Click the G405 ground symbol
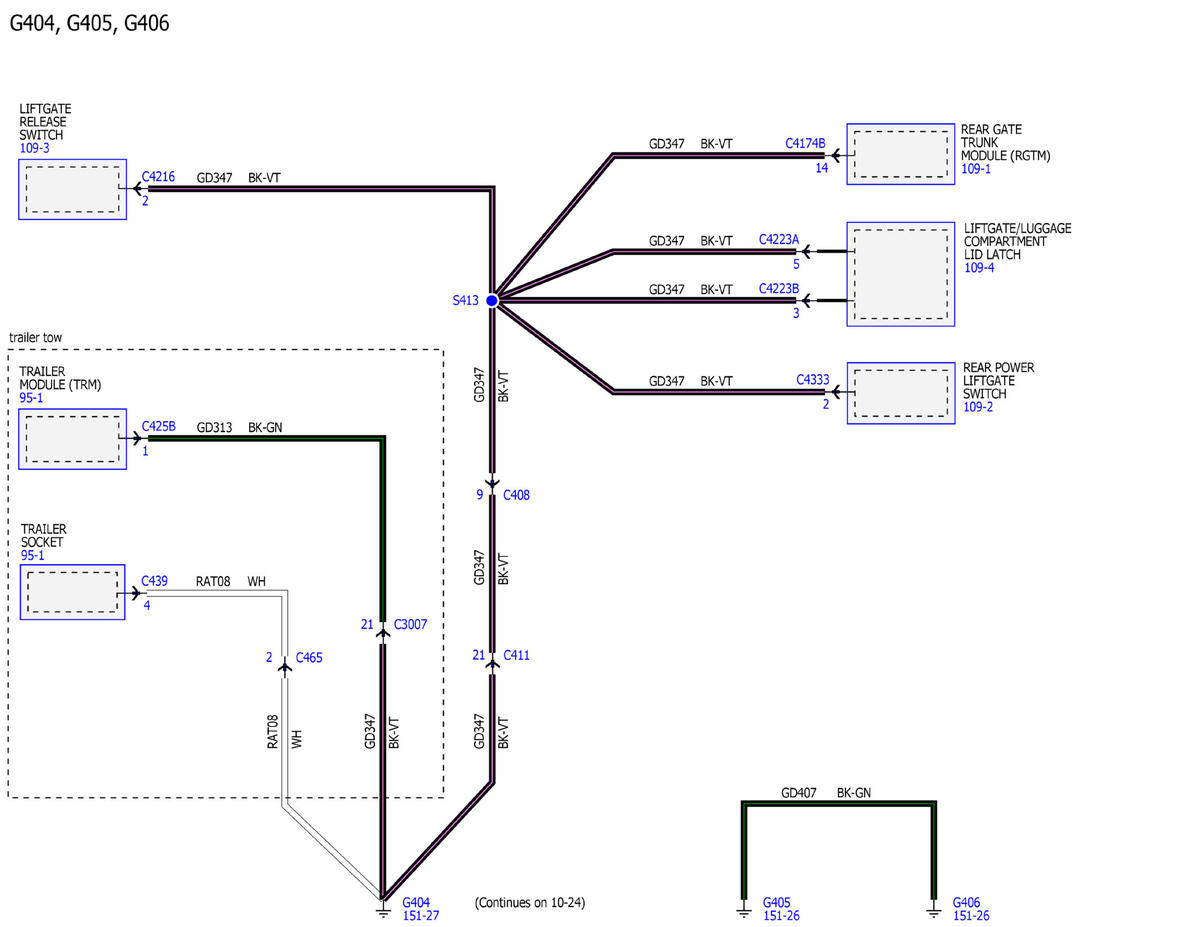 743,908
